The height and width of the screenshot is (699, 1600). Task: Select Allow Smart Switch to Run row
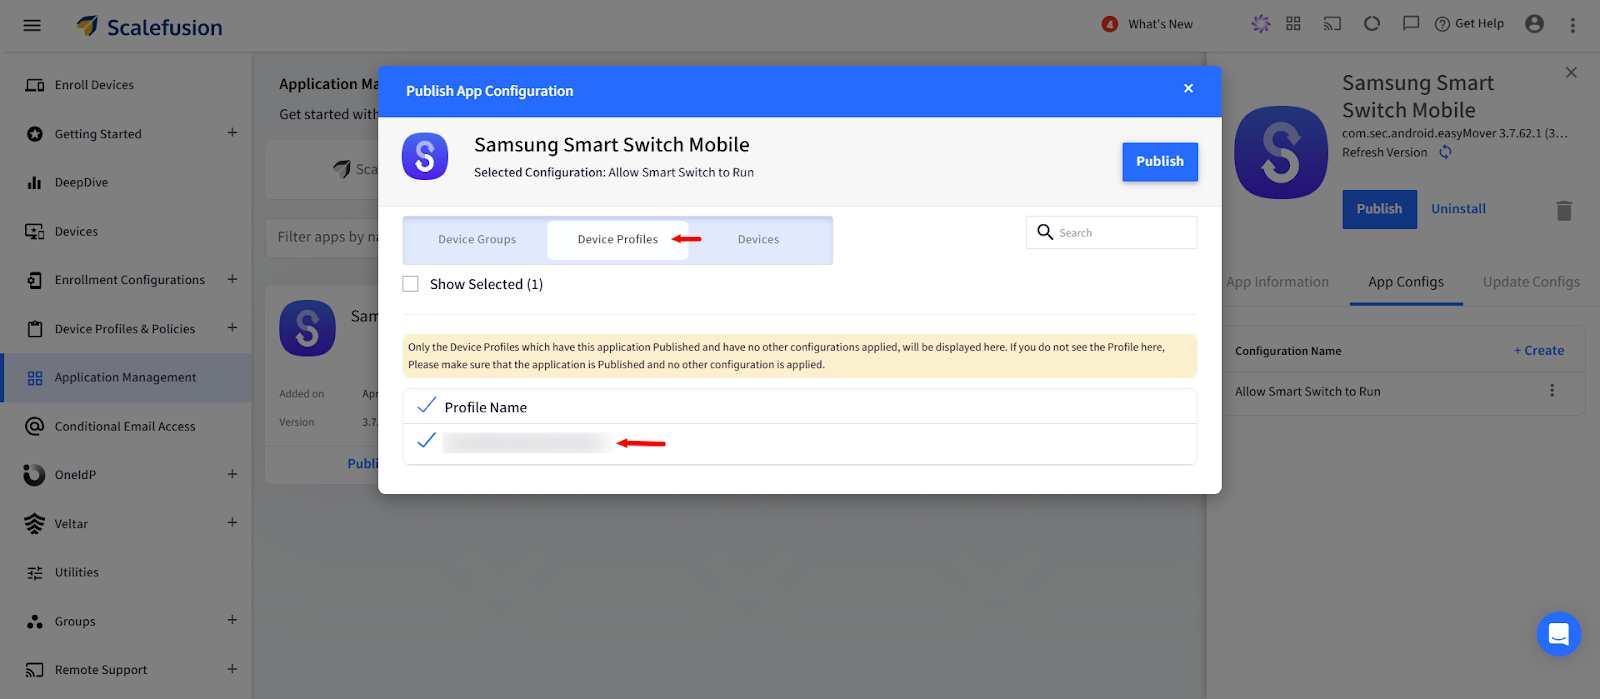1403,392
